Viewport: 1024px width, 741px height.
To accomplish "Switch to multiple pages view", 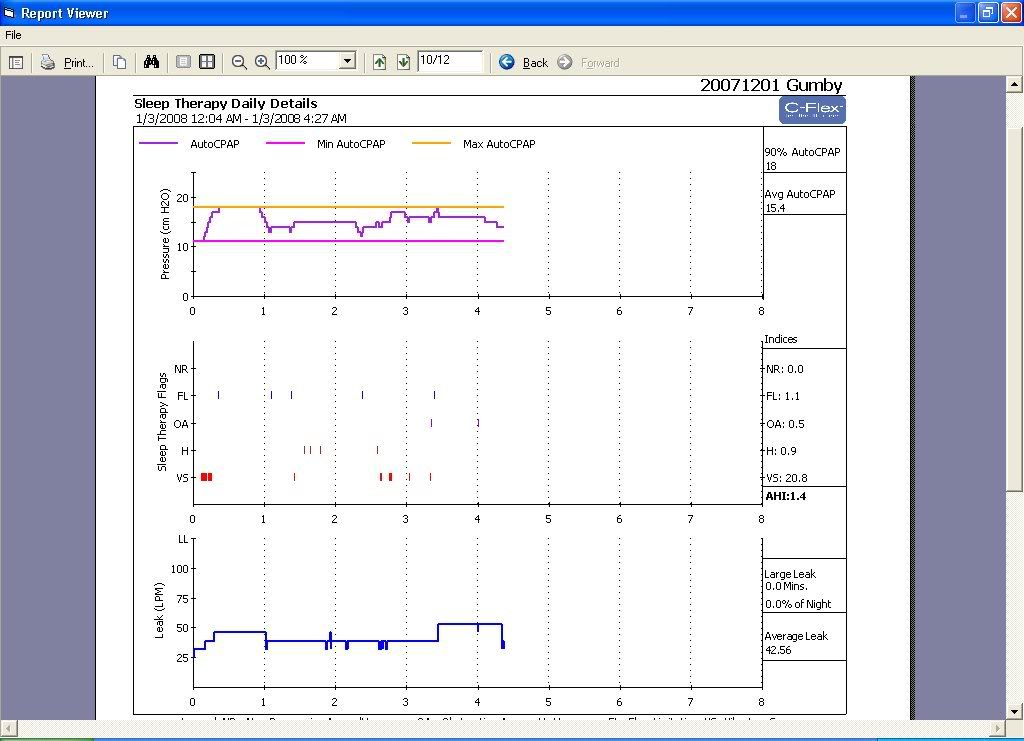I will click(206, 62).
